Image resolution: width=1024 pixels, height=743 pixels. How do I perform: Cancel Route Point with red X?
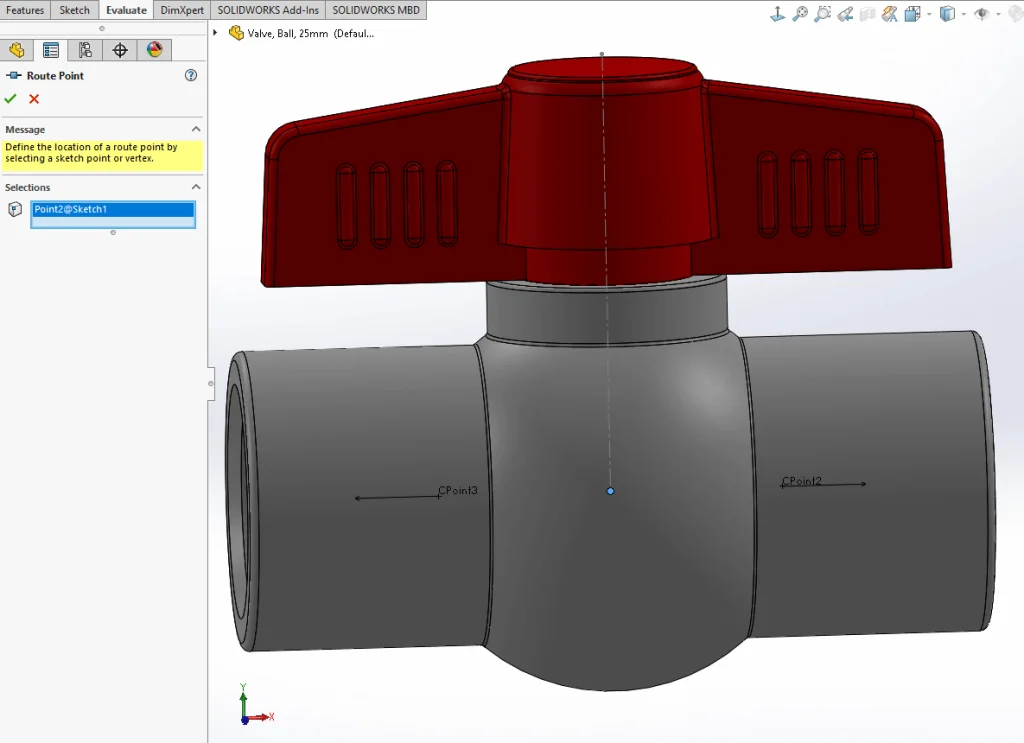pyautogui.click(x=34, y=98)
